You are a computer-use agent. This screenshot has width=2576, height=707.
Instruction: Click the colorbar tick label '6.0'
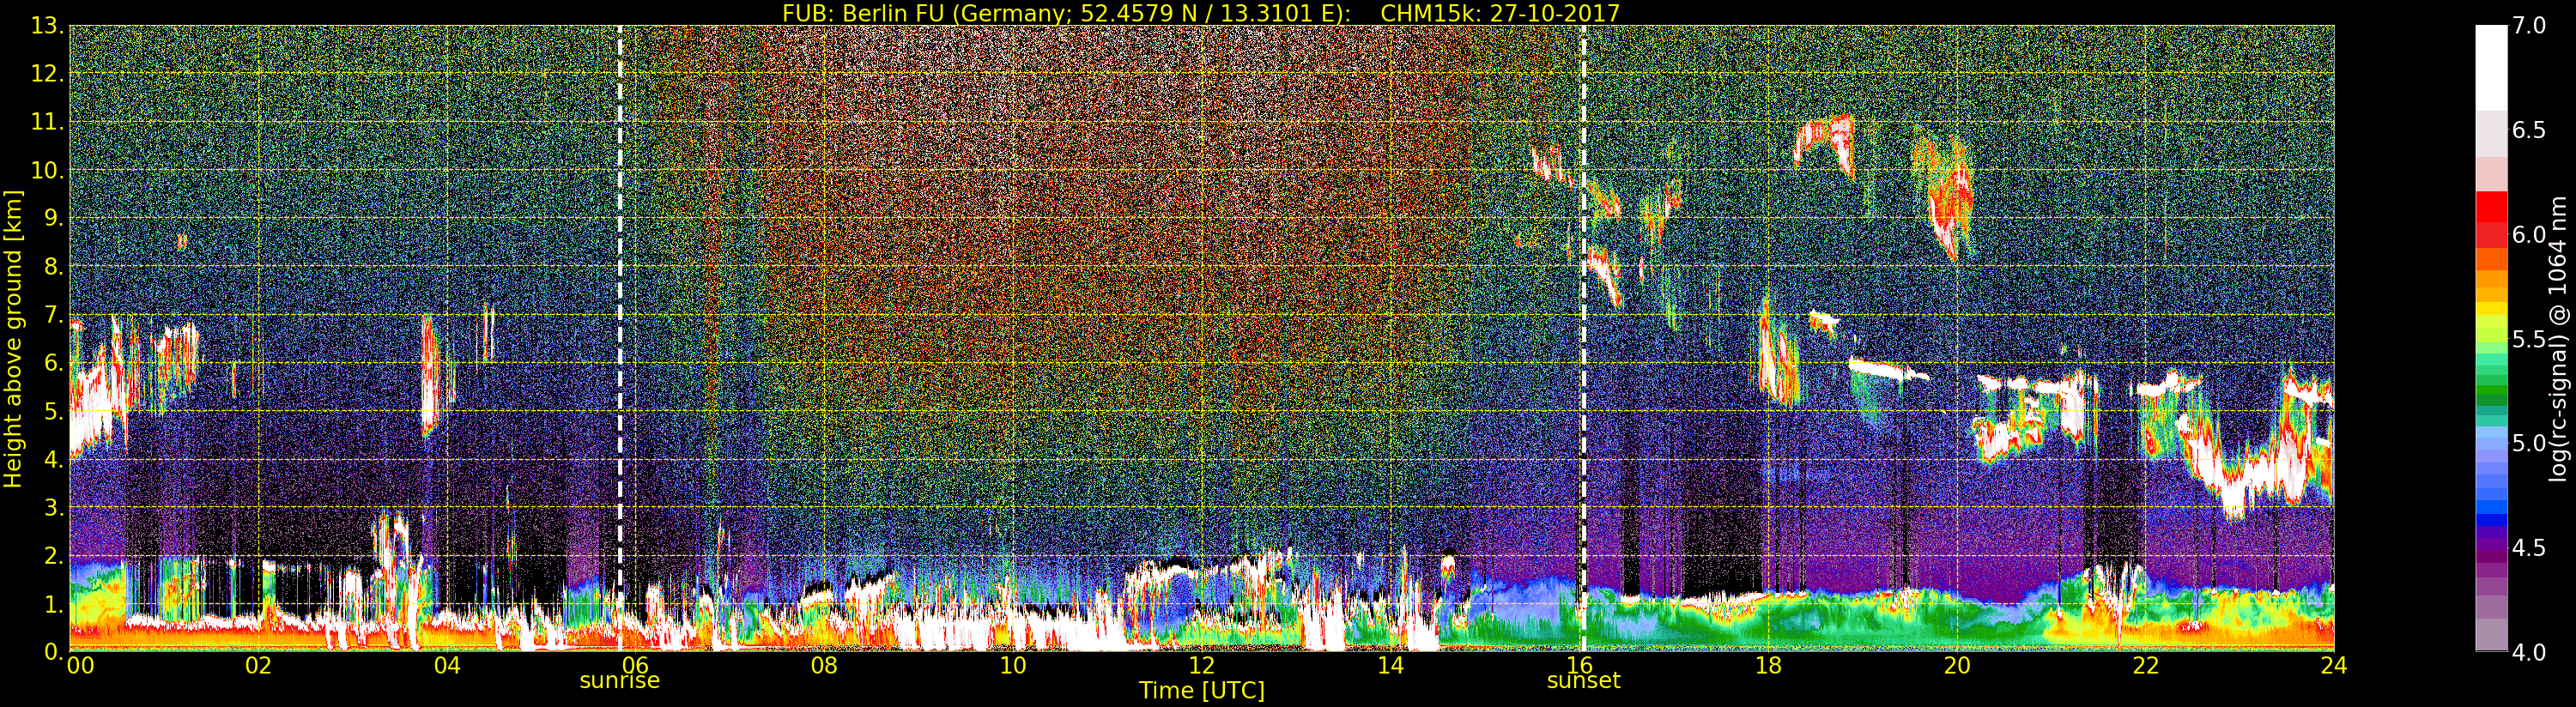coord(2529,234)
